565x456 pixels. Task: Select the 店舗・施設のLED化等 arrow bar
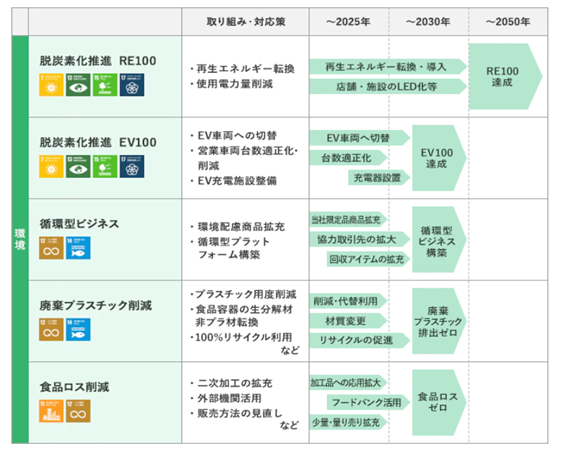(x=388, y=86)
